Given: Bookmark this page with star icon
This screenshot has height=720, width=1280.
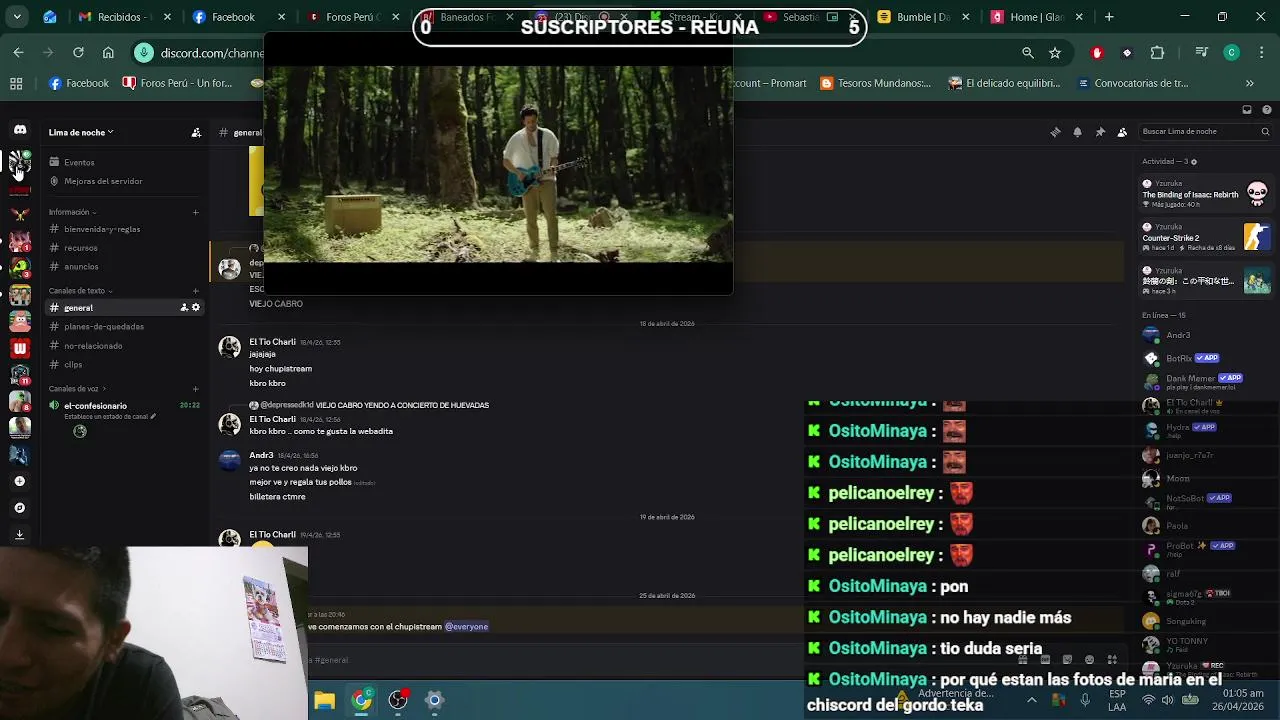Looking at the screenshot, I should 1055,53.
